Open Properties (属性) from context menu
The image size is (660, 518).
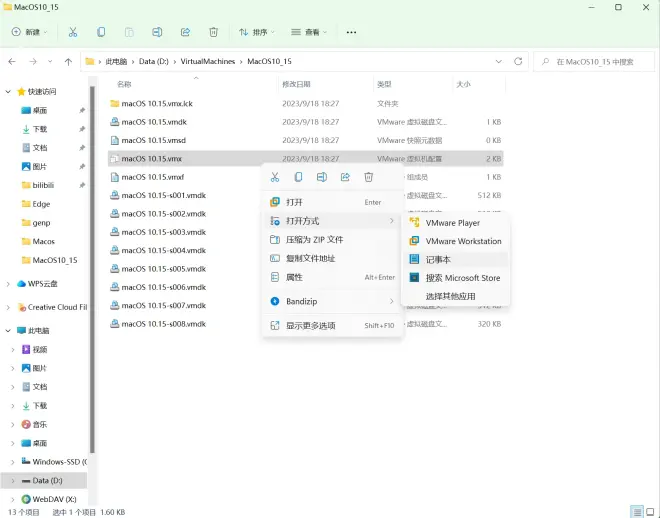pos(333,277)
